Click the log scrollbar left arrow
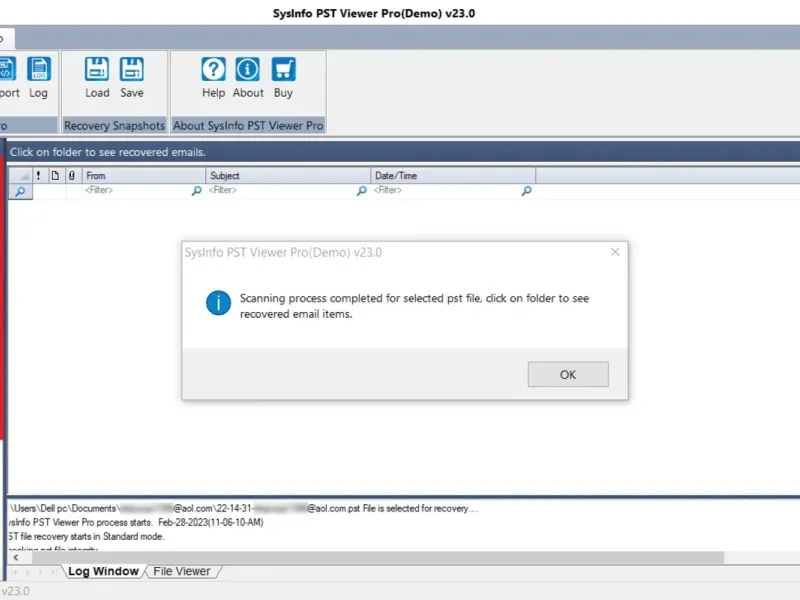The image size is (800, 600). point(16,558)
